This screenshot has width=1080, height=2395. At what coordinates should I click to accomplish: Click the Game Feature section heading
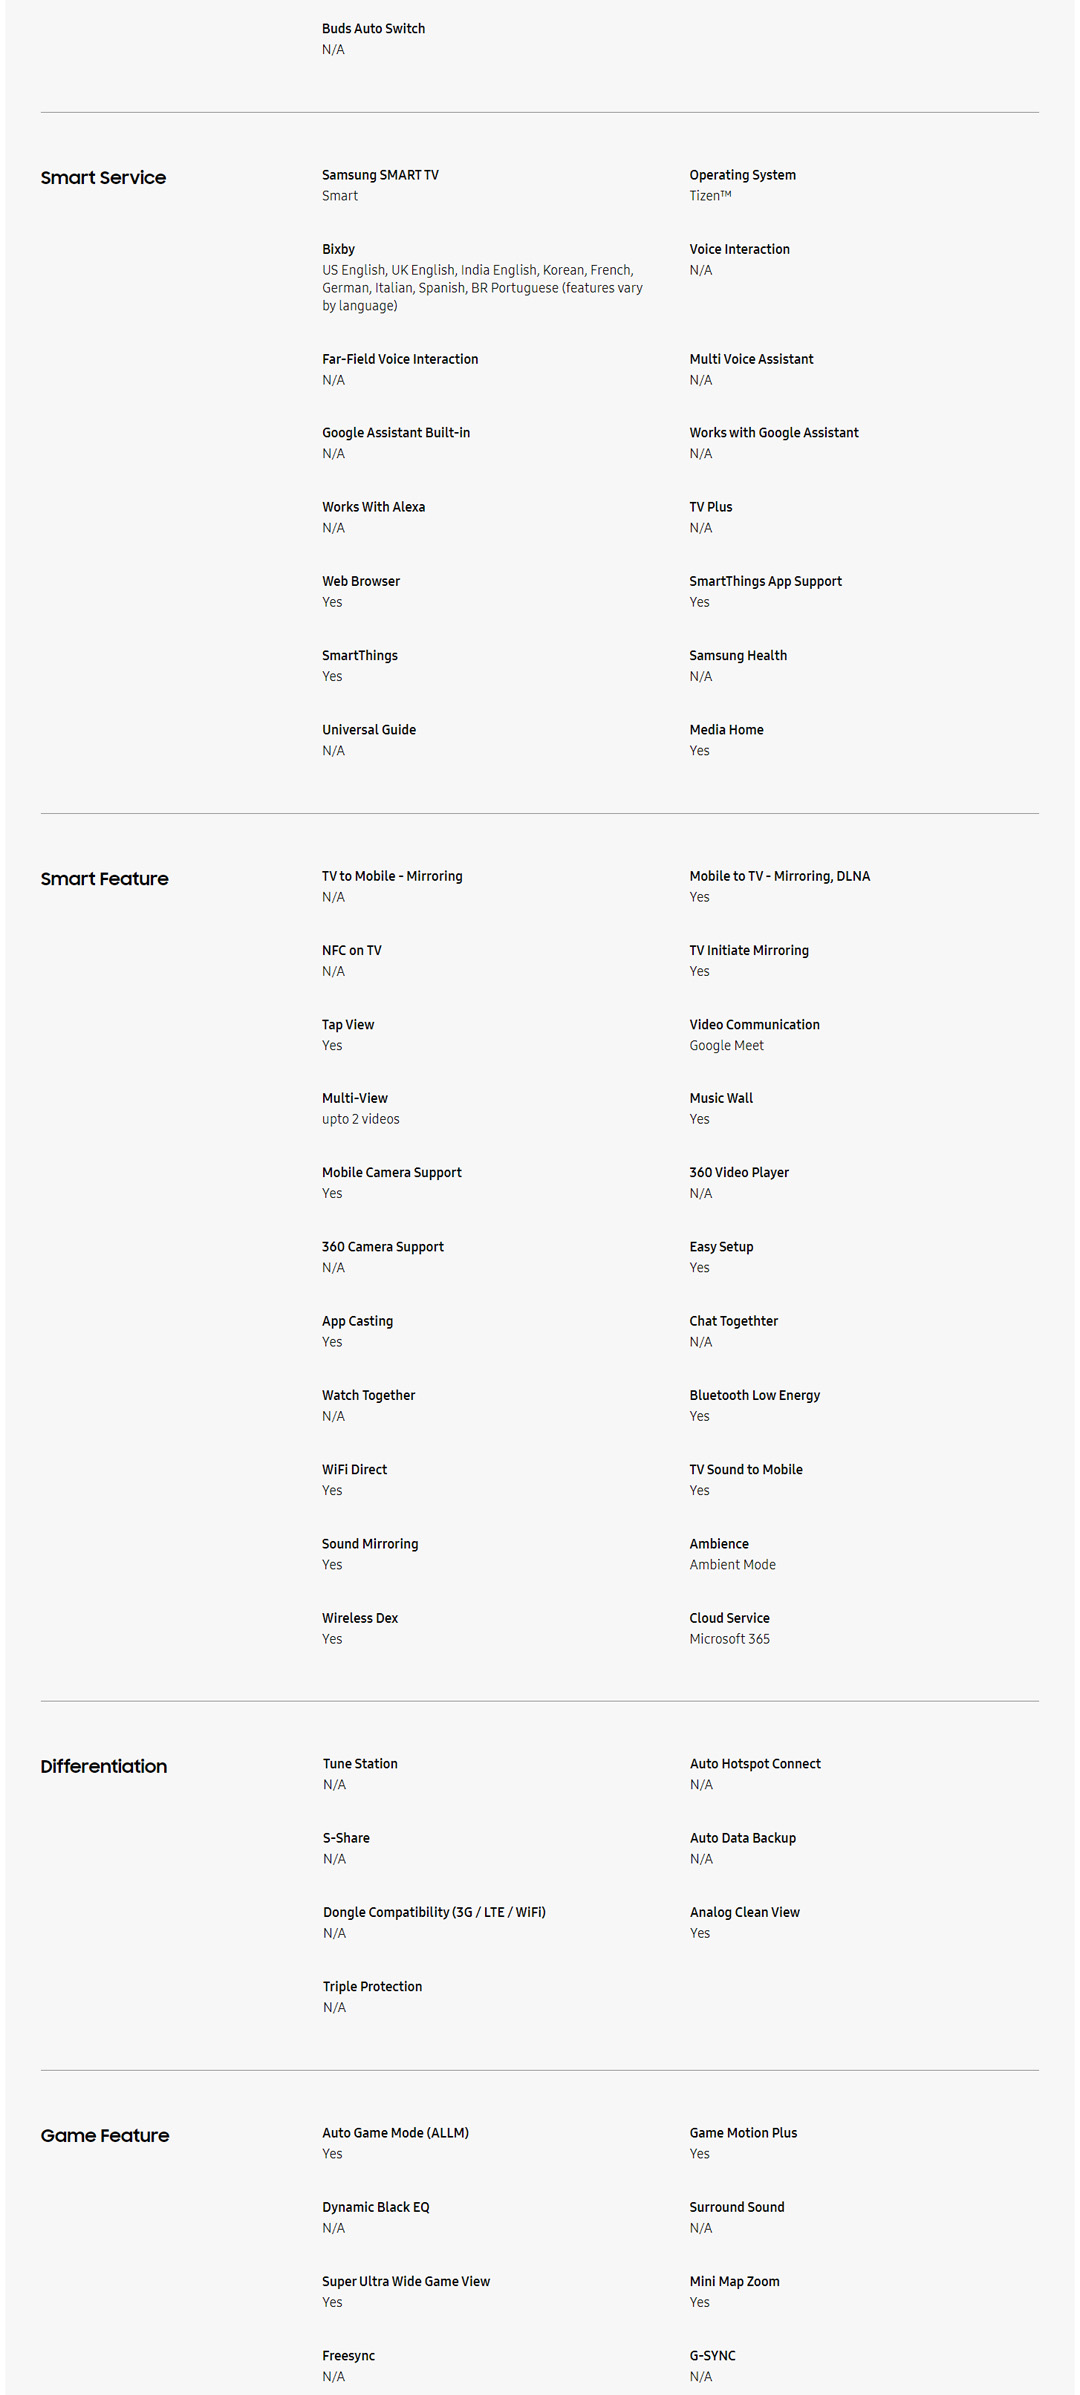104,2135
